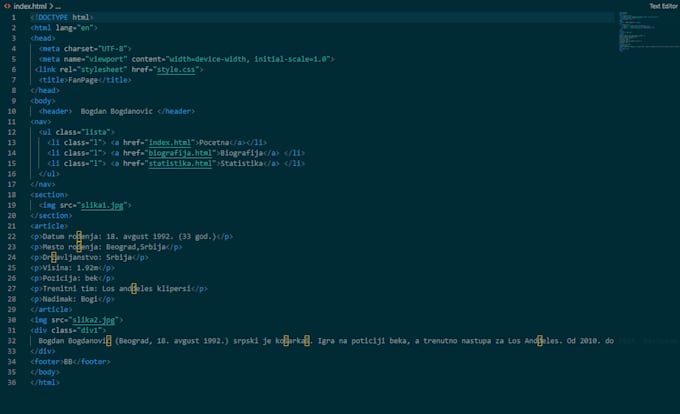680x414 pixels.
Task: Open the index.html breadcrumb item
Action: [x=29, y=6]
